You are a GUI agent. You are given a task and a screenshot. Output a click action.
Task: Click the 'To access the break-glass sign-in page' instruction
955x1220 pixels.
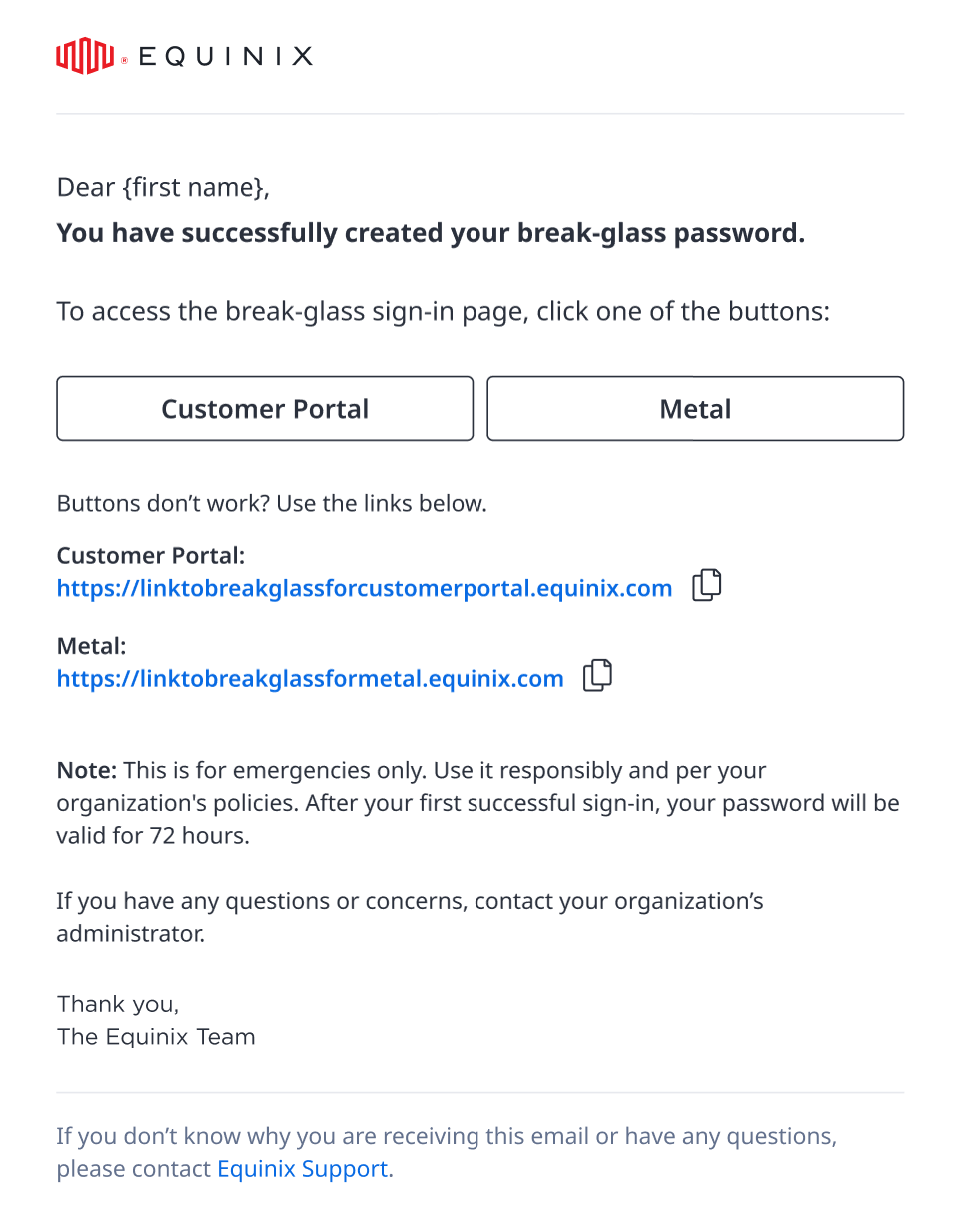pyautogui.click(x=443, y=311)
